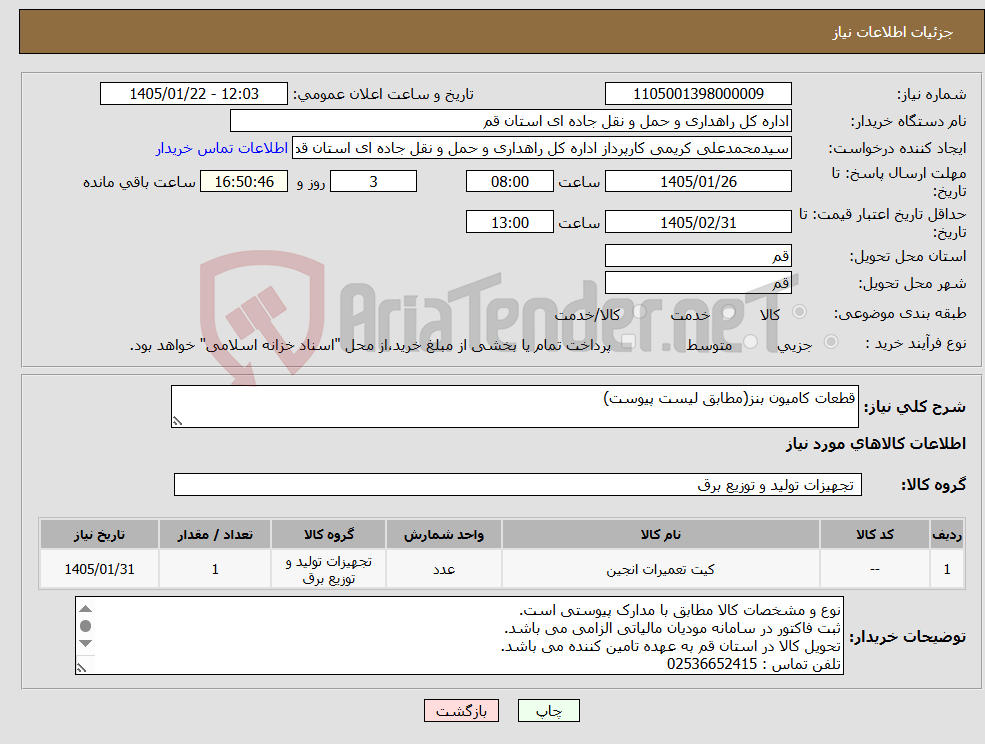Toggle the Islamic treasury payment checkbox
985x744 pixels.
pyautogui.click(x=626, y=342)
